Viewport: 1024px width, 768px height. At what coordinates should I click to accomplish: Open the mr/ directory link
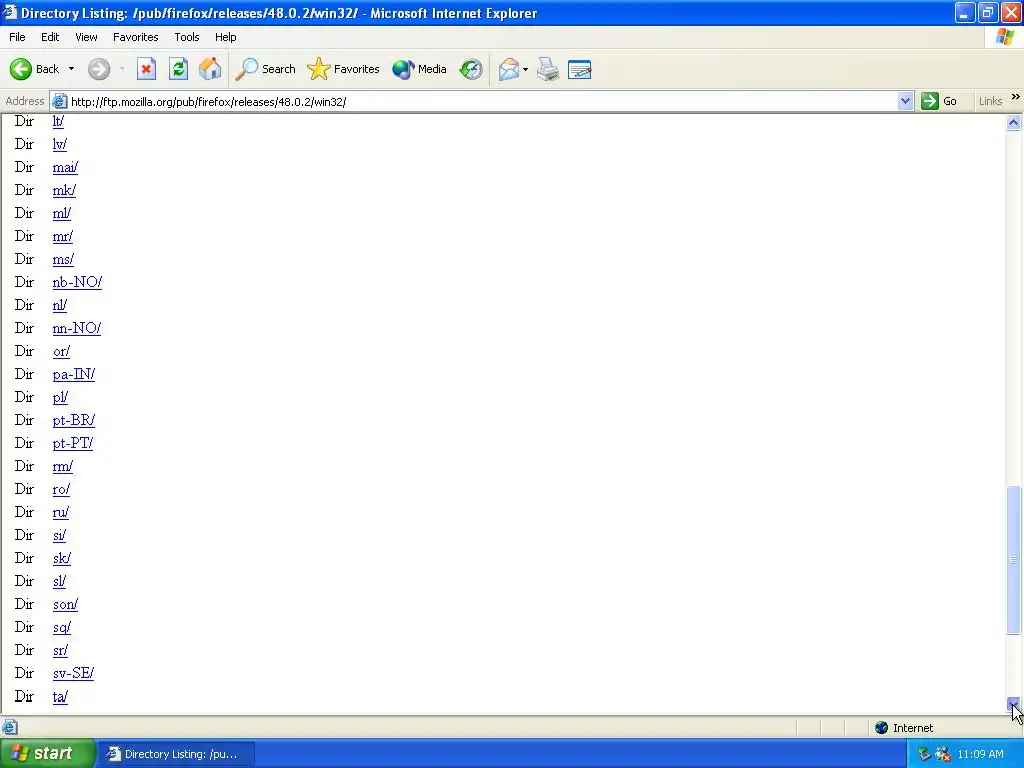63,236
